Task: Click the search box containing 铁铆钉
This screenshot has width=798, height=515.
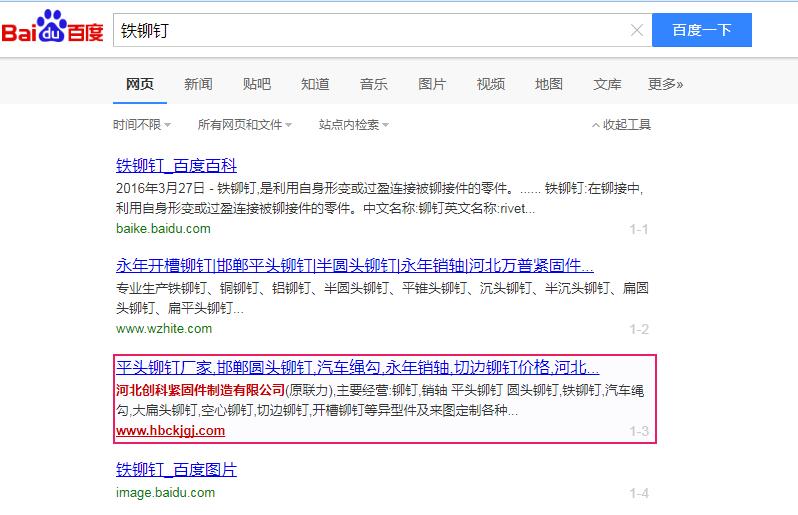Action: (x=370, y=30)
